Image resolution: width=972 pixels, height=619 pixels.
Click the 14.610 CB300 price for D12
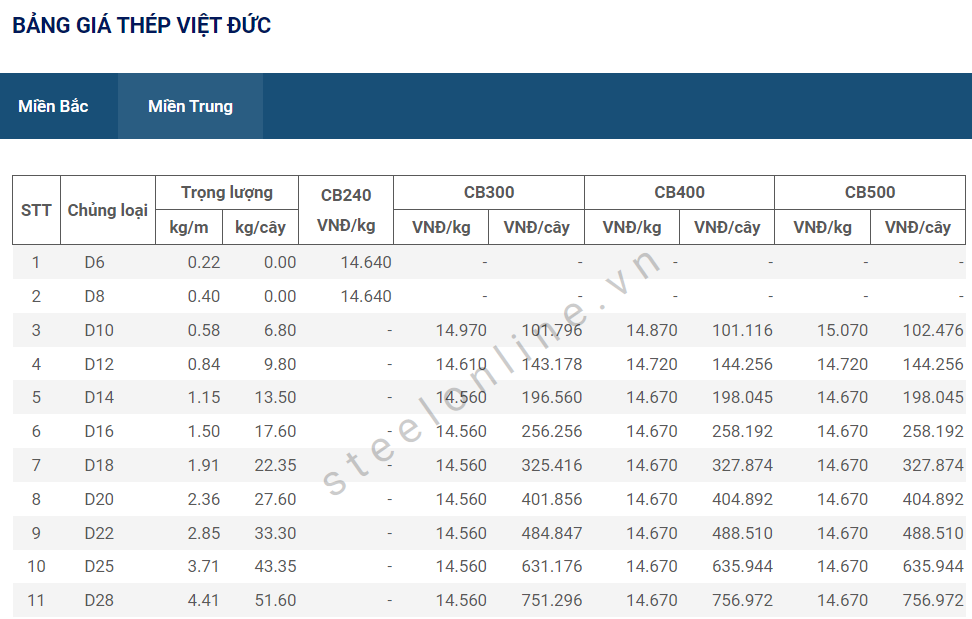pyautogui.click(x=461, y=364)
